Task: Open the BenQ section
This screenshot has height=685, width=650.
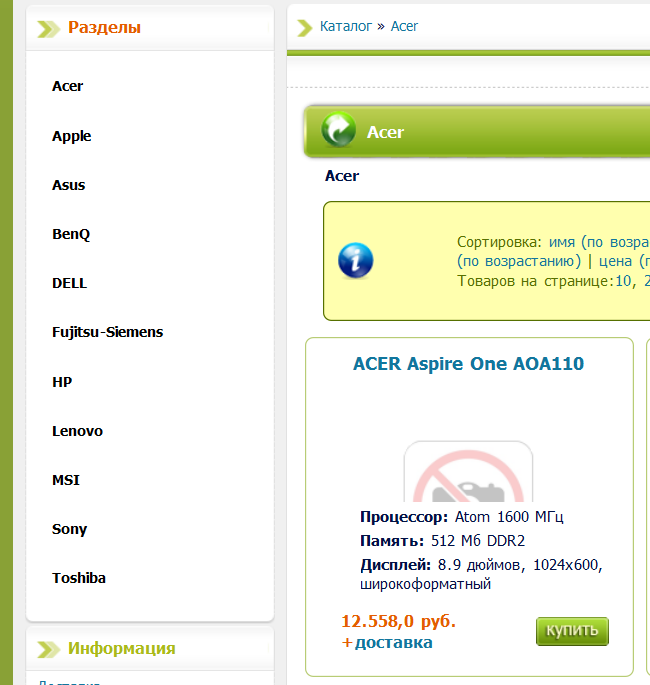Action: click(71, 234)
